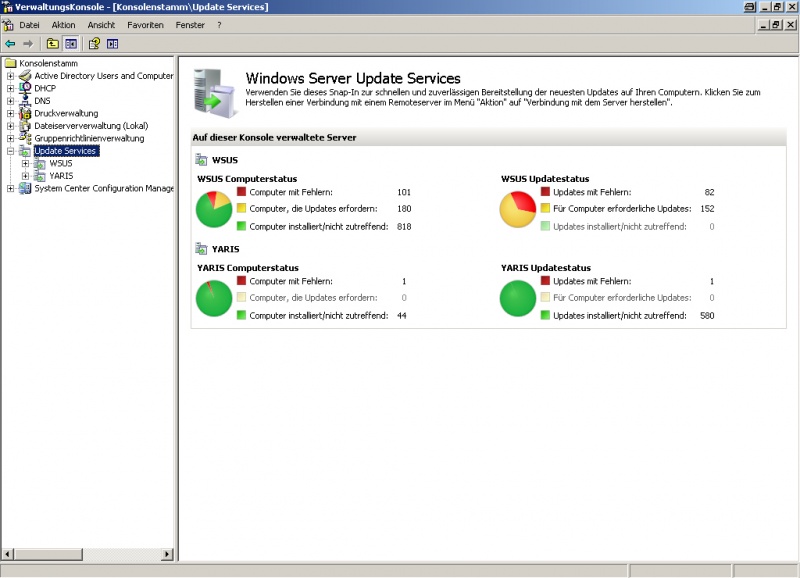Open the MMC console icon in menu bar

(x=8, y=25)
